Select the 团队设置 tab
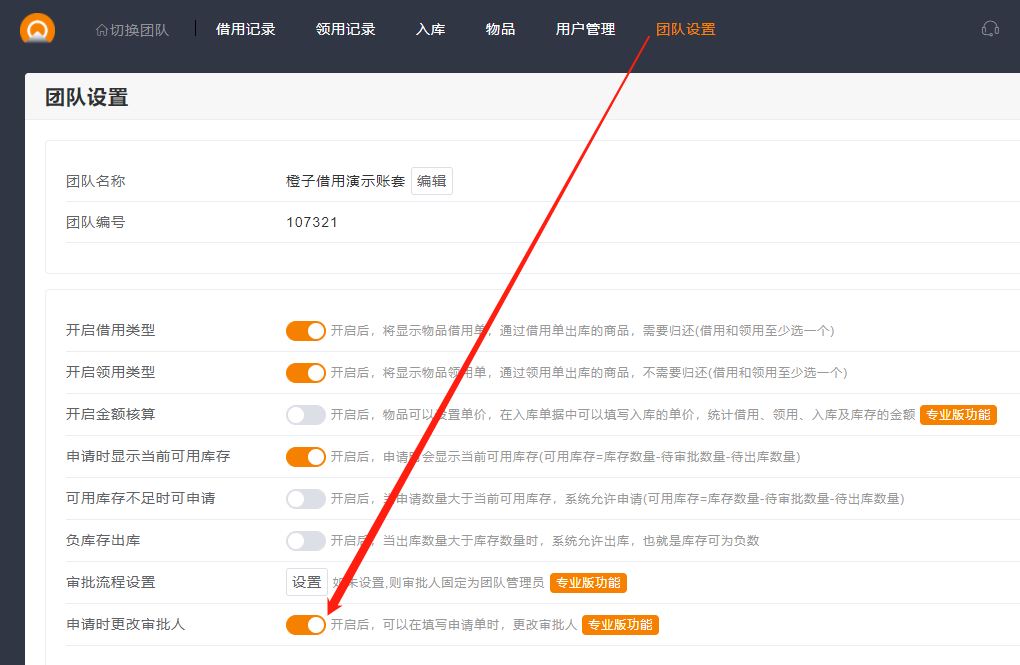The image size is (1020, 665). tap(685, 29)
